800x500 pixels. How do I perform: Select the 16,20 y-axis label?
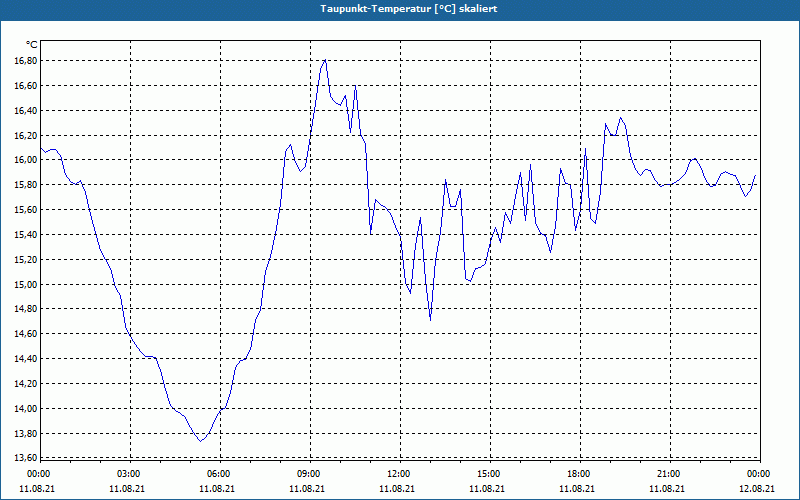[x=26, y=135]
